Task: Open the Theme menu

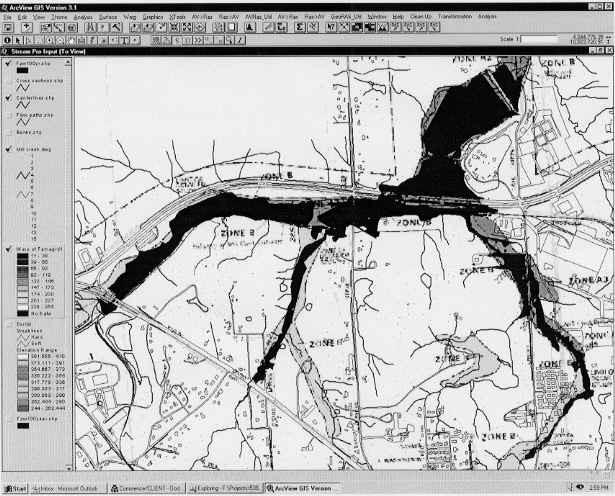Action: coord(60,17)
